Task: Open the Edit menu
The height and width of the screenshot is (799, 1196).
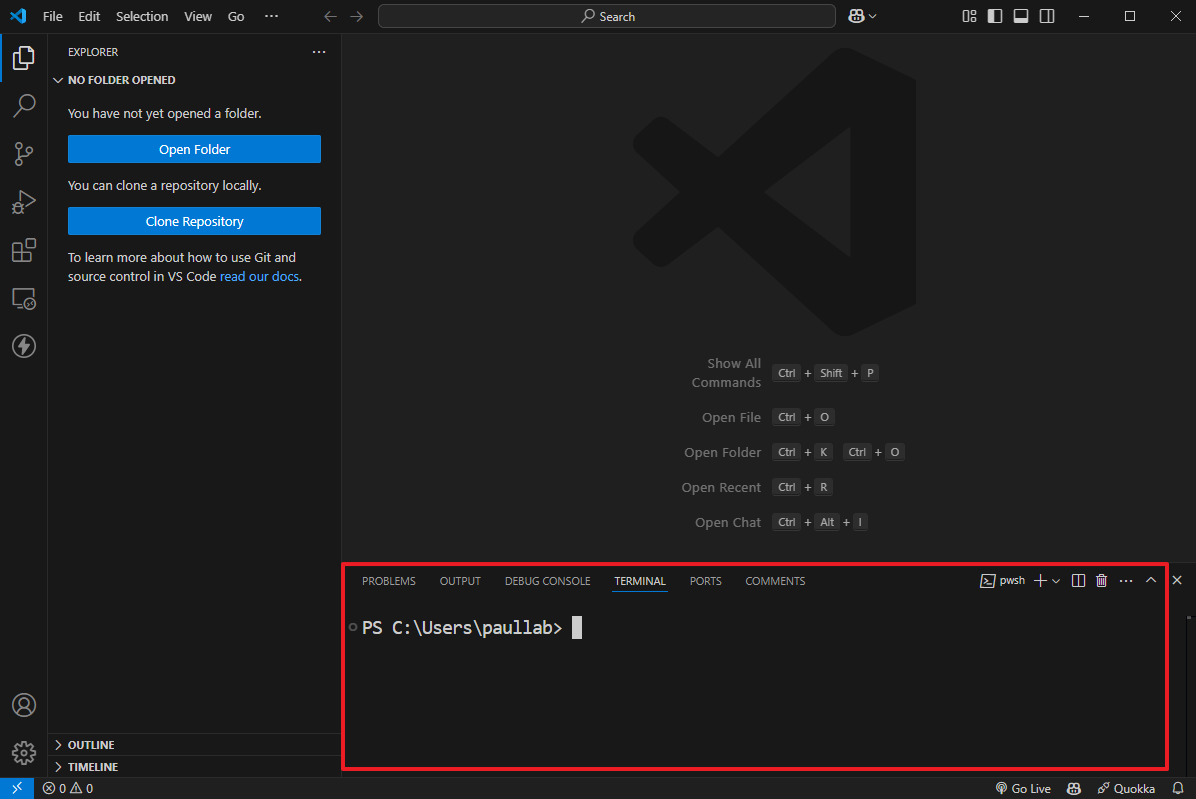Action: tap(89, 16)
